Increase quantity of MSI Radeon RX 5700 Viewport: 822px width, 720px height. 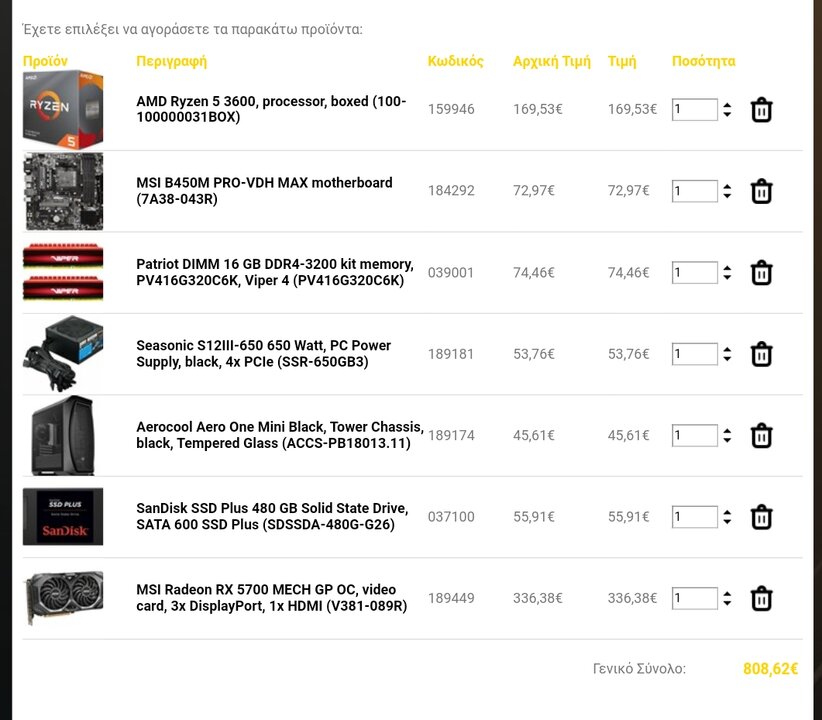(727, 594)
